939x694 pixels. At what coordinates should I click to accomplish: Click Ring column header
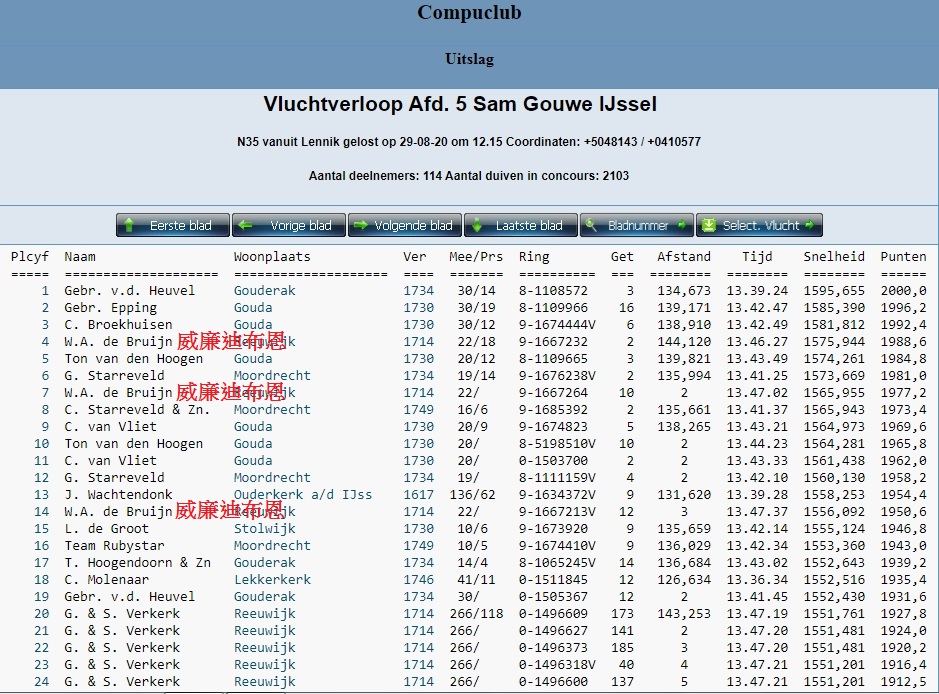[534, 257]
